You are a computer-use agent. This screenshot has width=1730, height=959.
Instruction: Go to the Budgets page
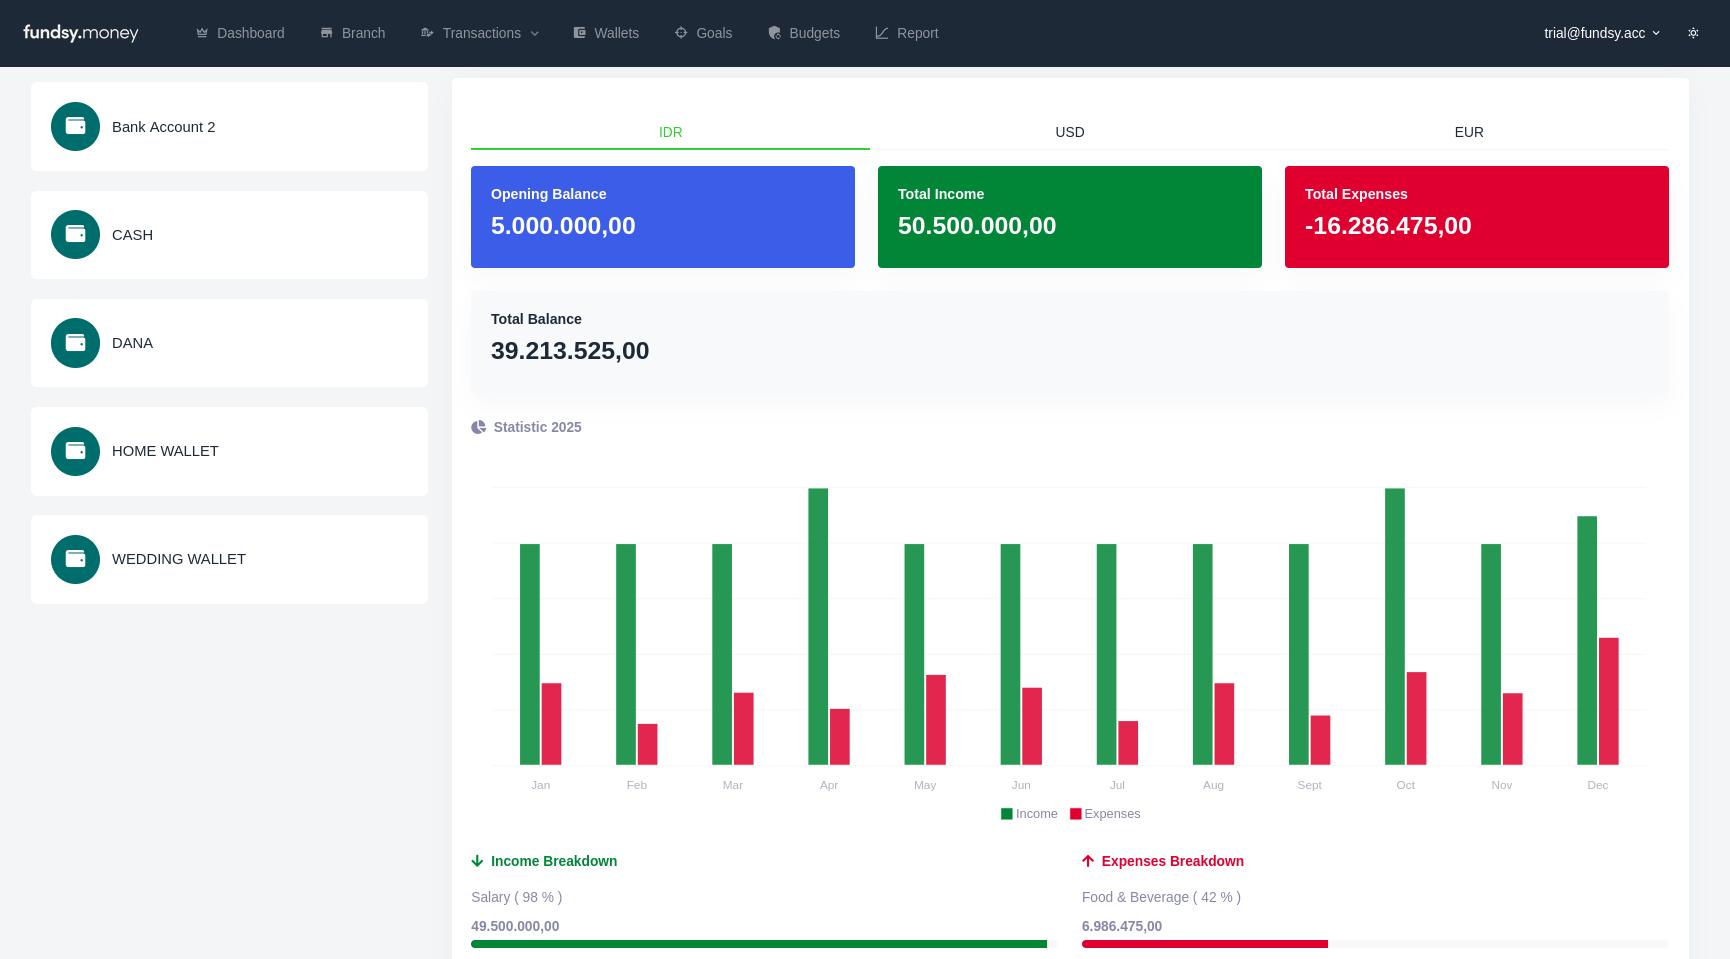point(804,33)
